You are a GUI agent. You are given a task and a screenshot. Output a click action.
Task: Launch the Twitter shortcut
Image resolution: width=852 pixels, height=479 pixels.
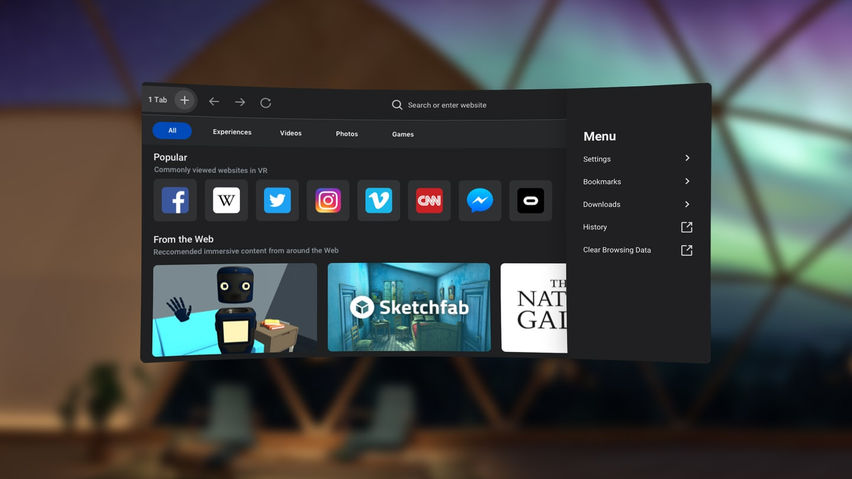tap(277, 200)
